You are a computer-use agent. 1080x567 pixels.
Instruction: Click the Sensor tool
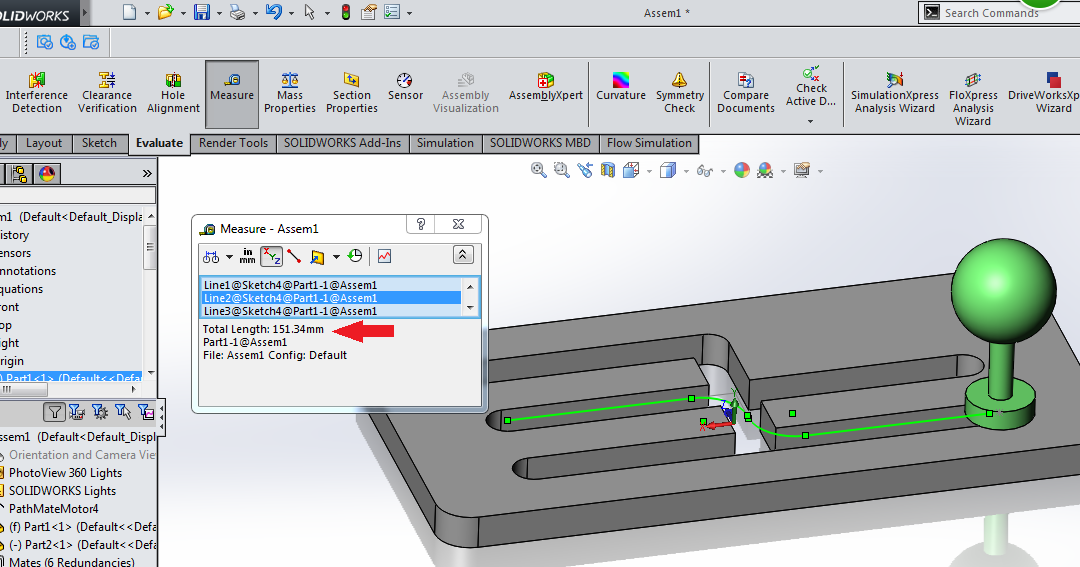(x=405, y=87)
